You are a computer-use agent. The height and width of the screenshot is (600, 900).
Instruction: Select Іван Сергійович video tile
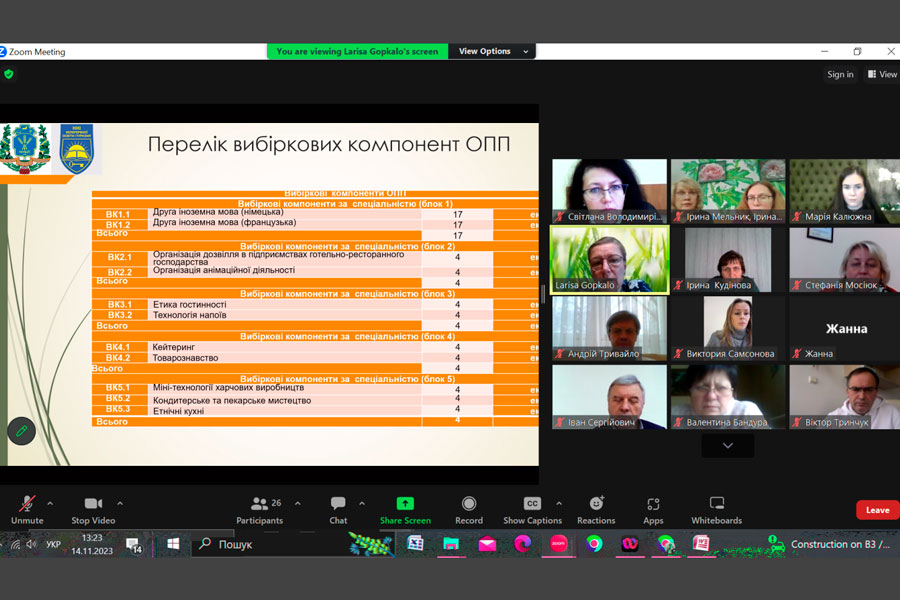(x=610, y=397)
